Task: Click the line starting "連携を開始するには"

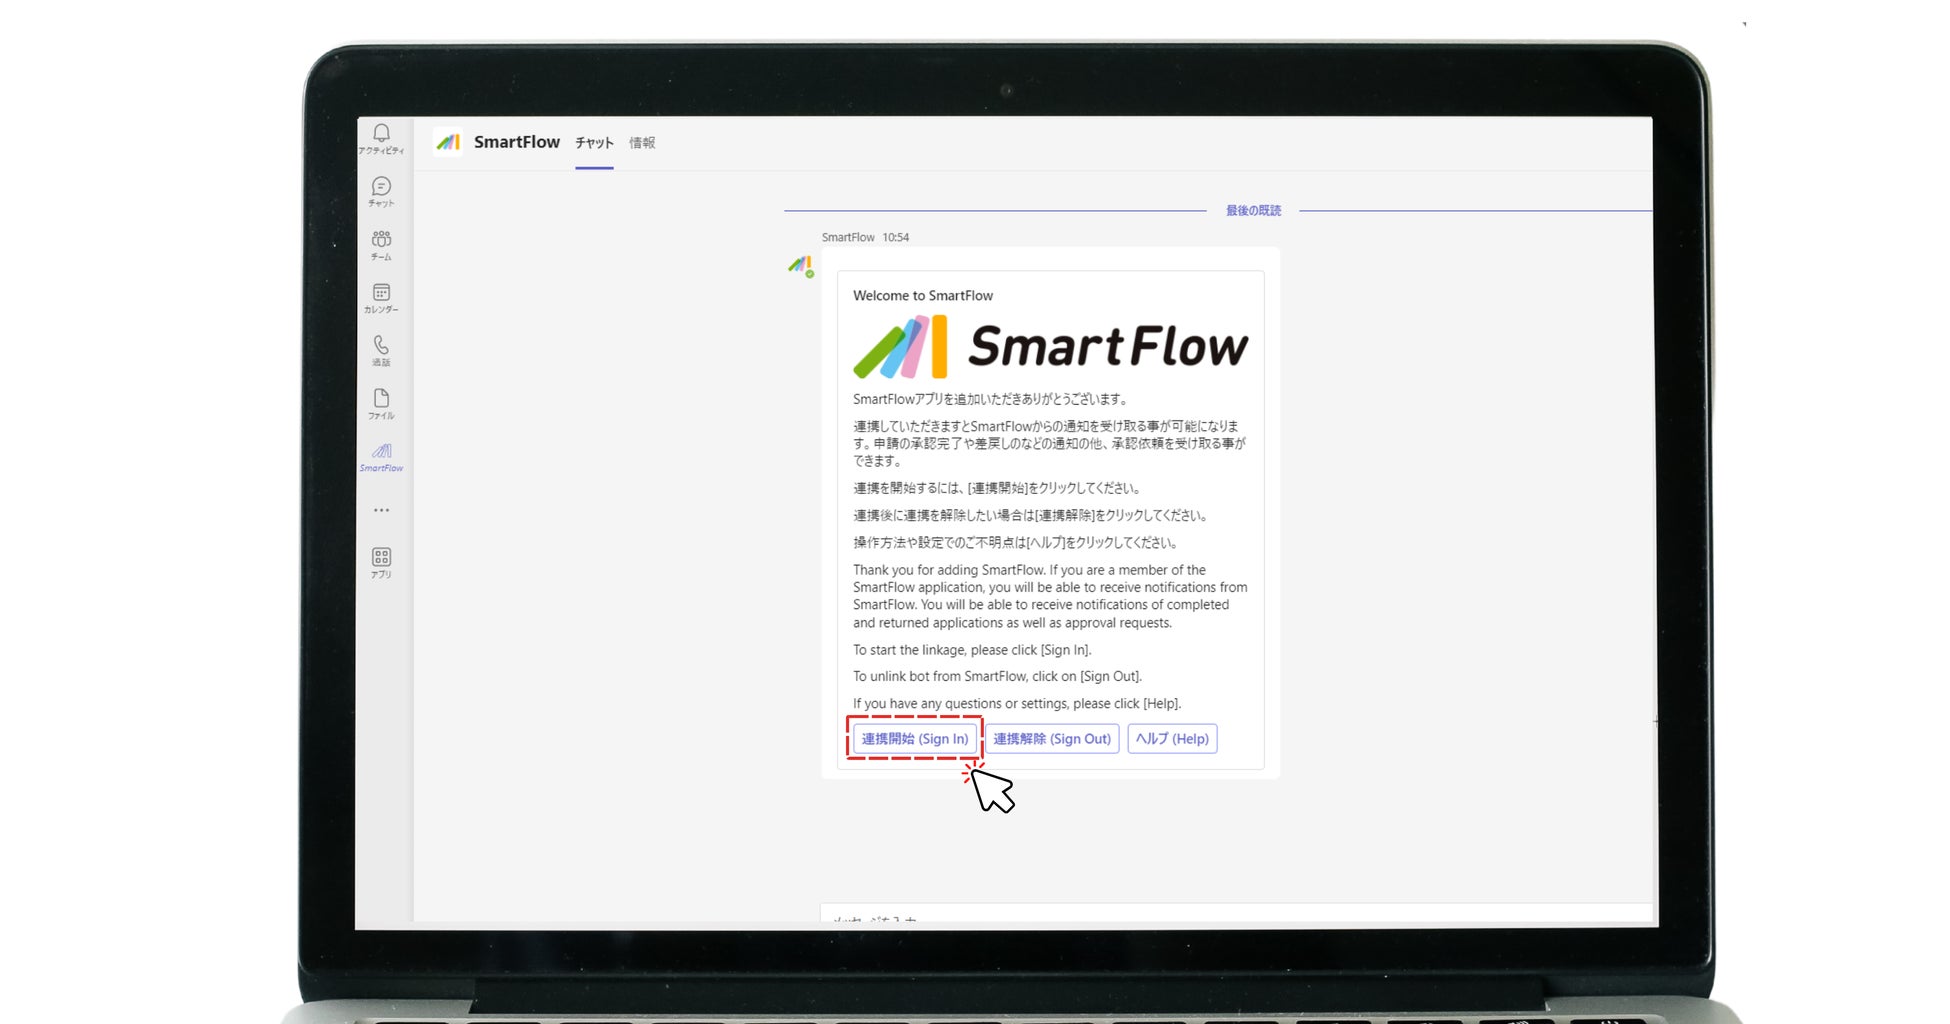Action: [998, 488]
